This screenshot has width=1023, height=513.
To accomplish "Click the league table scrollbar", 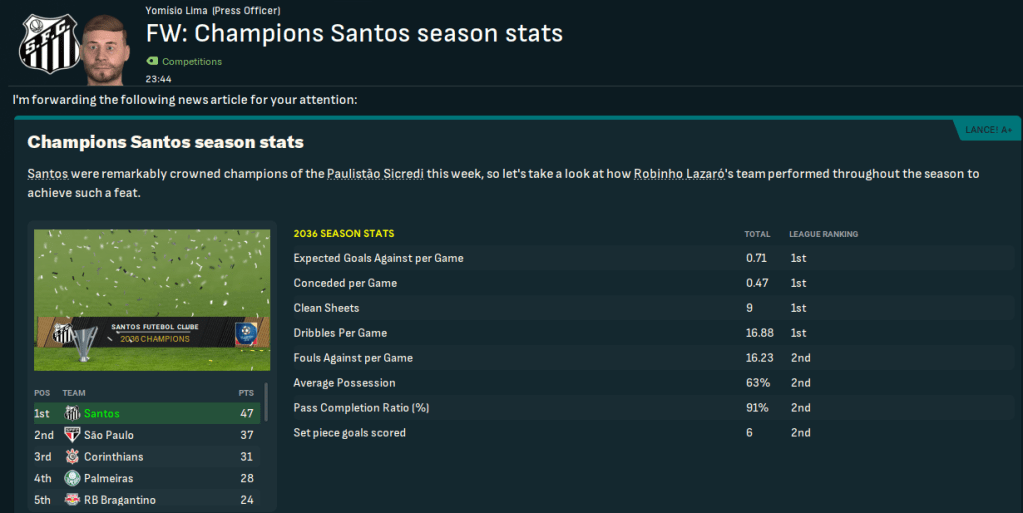I will point(266,402).
